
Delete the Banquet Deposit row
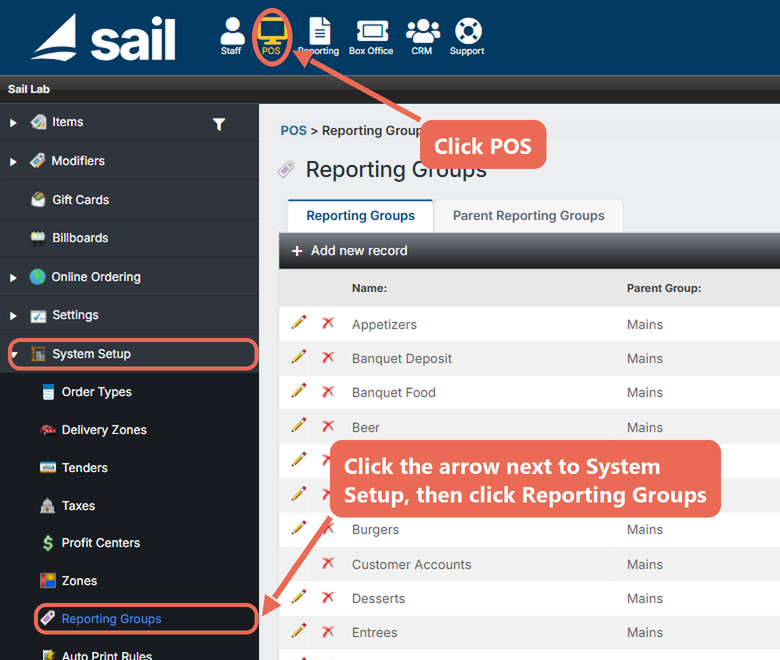tap(328, 357)
